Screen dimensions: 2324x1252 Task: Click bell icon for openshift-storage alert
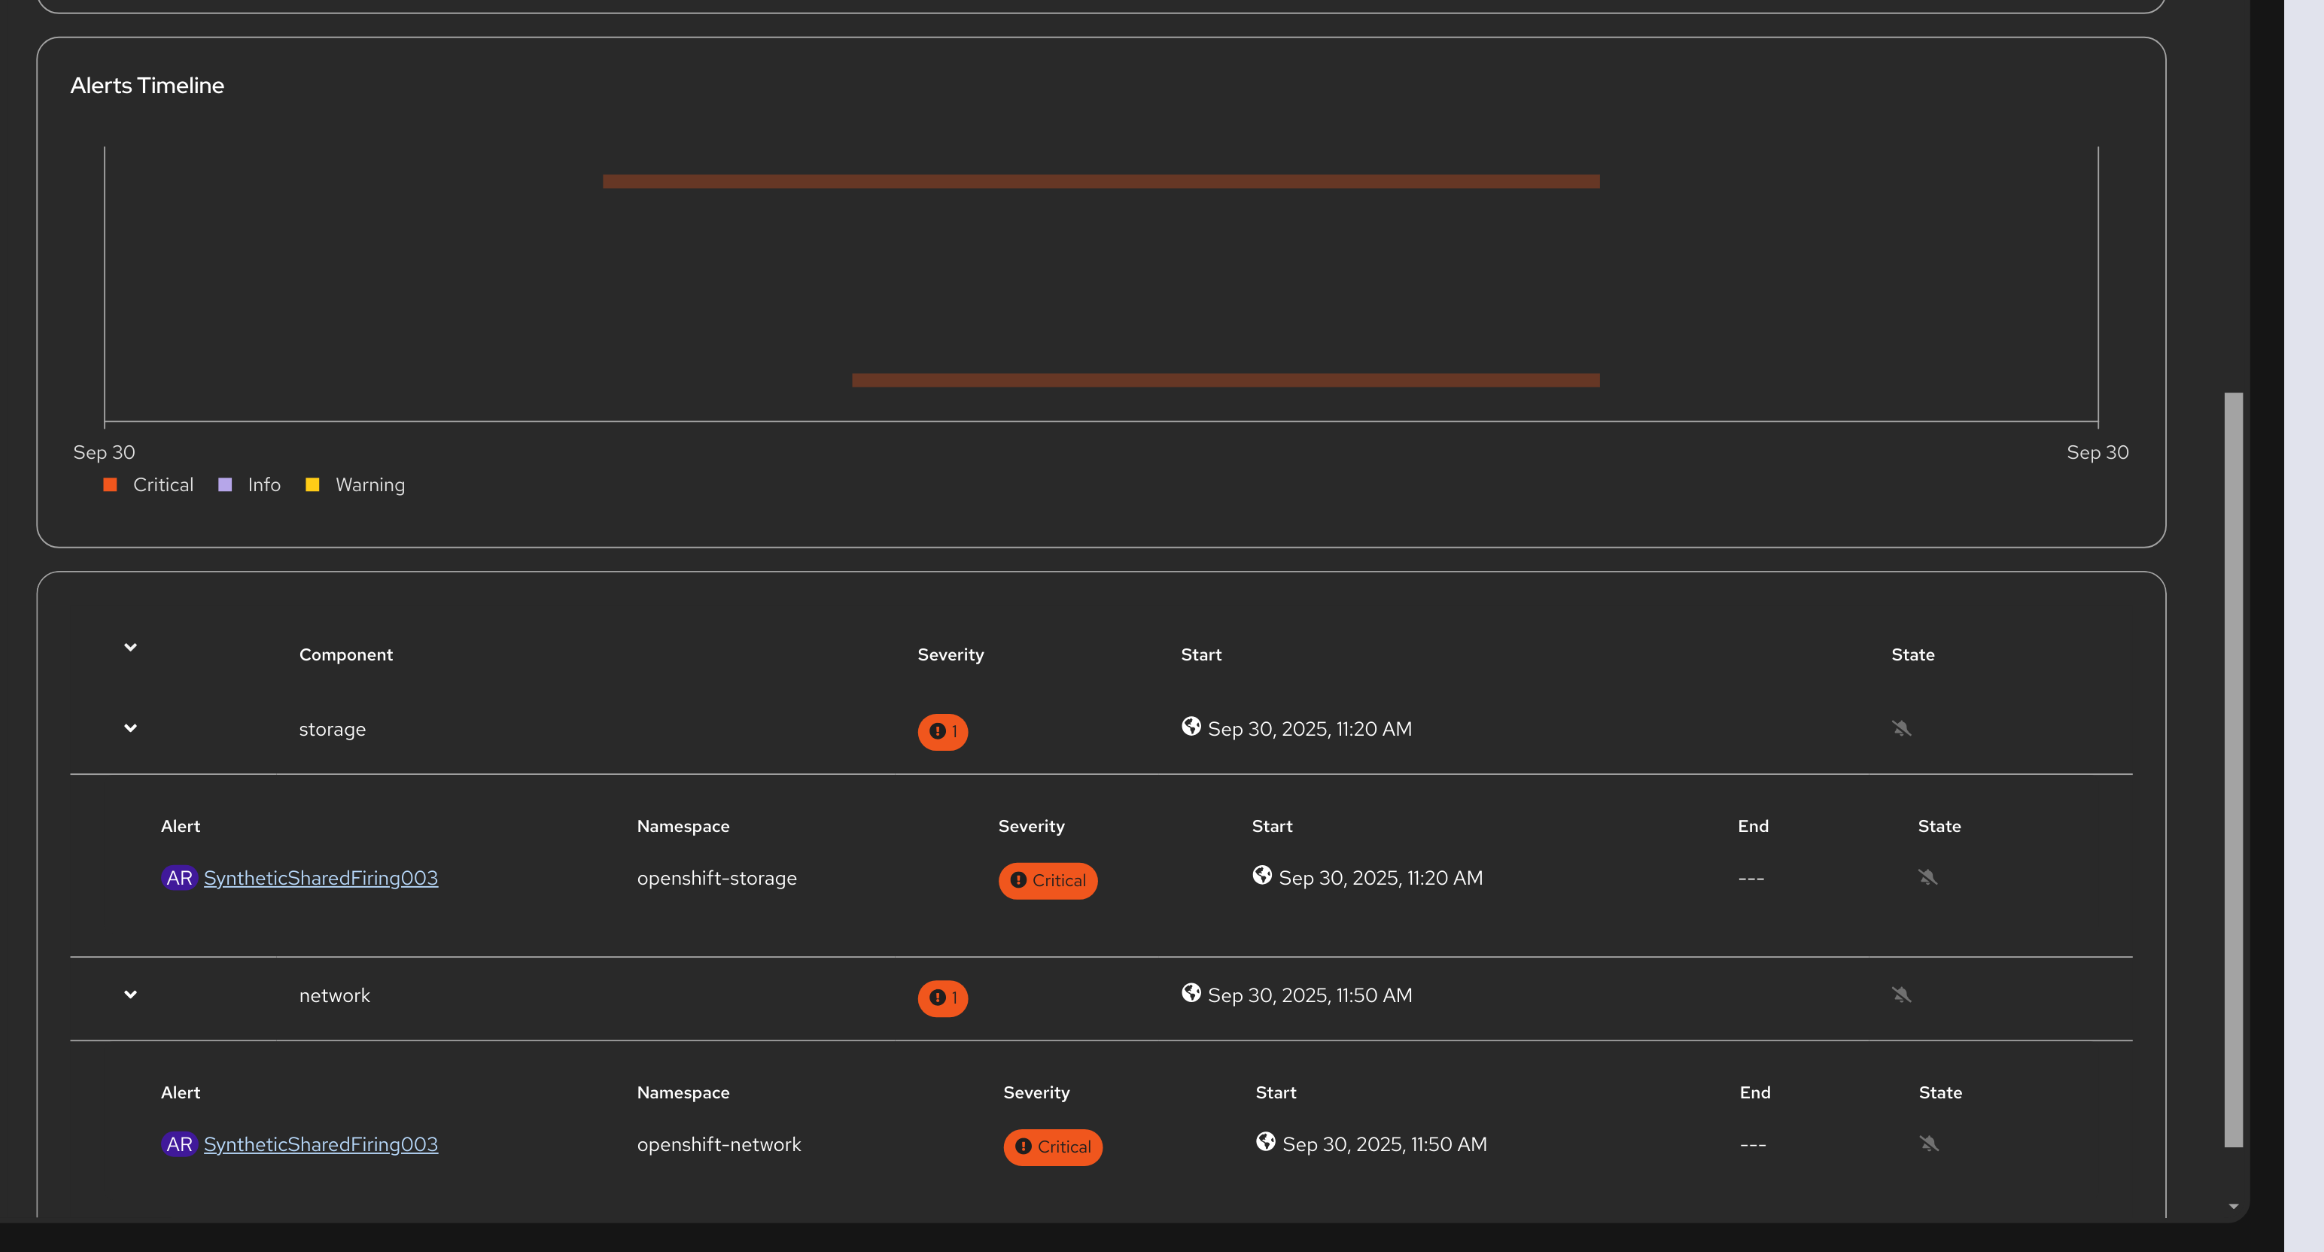click(1927, 878)
